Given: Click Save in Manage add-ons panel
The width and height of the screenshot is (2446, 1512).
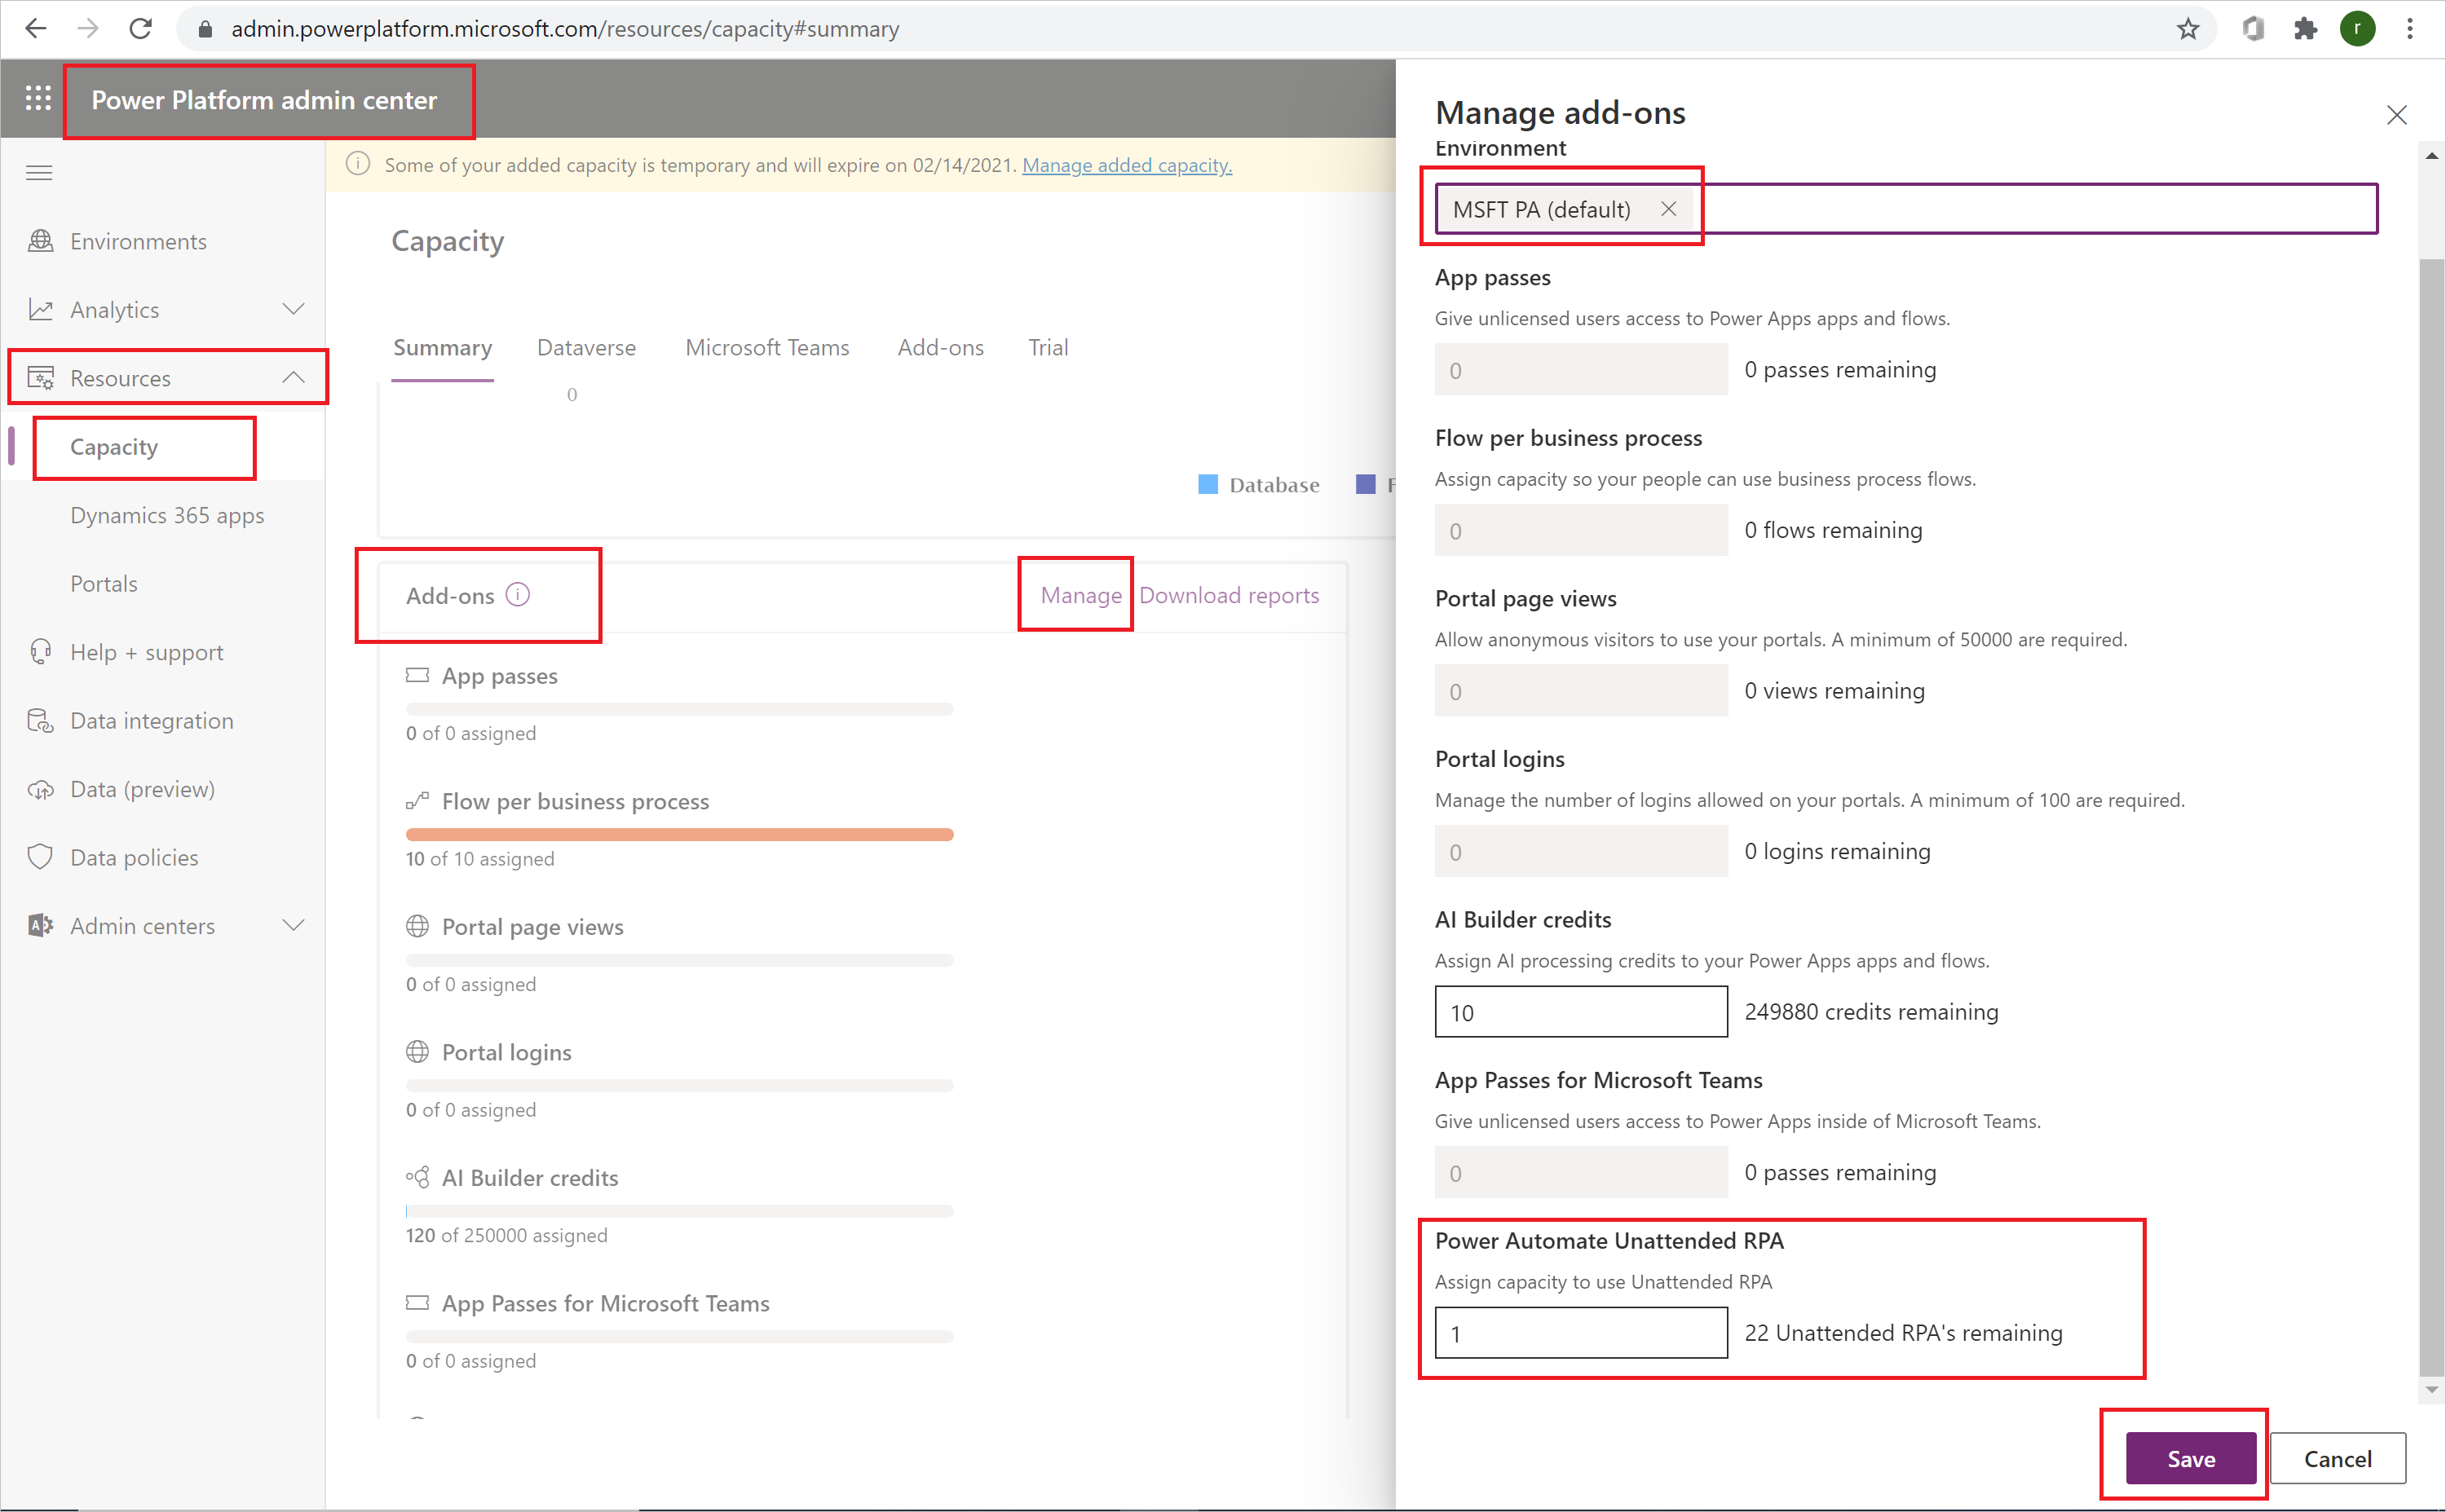Looking at the screenshot, I should pos(2191,1458).
